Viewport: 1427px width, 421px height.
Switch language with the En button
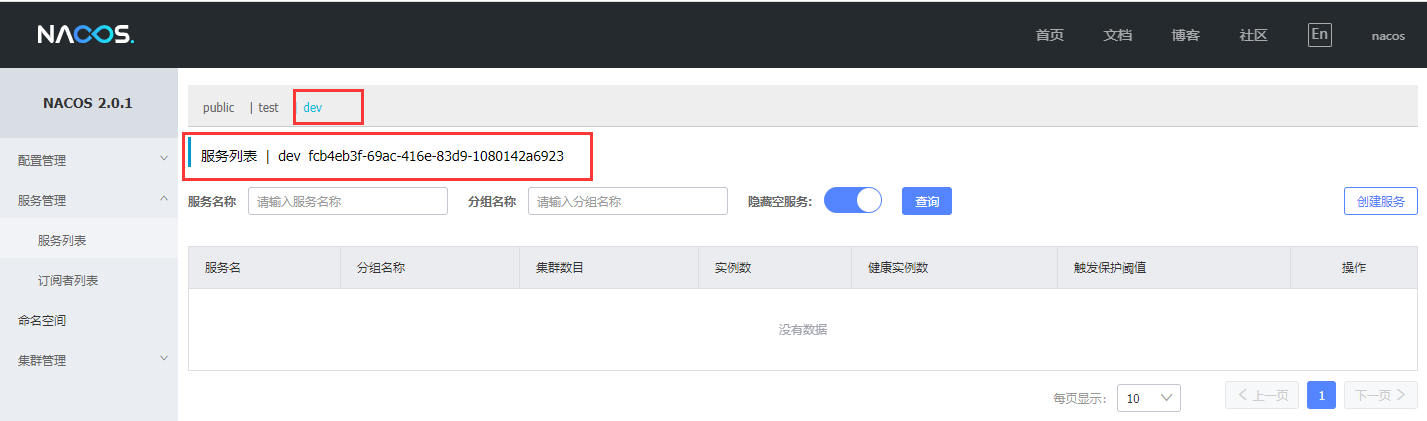coord(1320,34)
